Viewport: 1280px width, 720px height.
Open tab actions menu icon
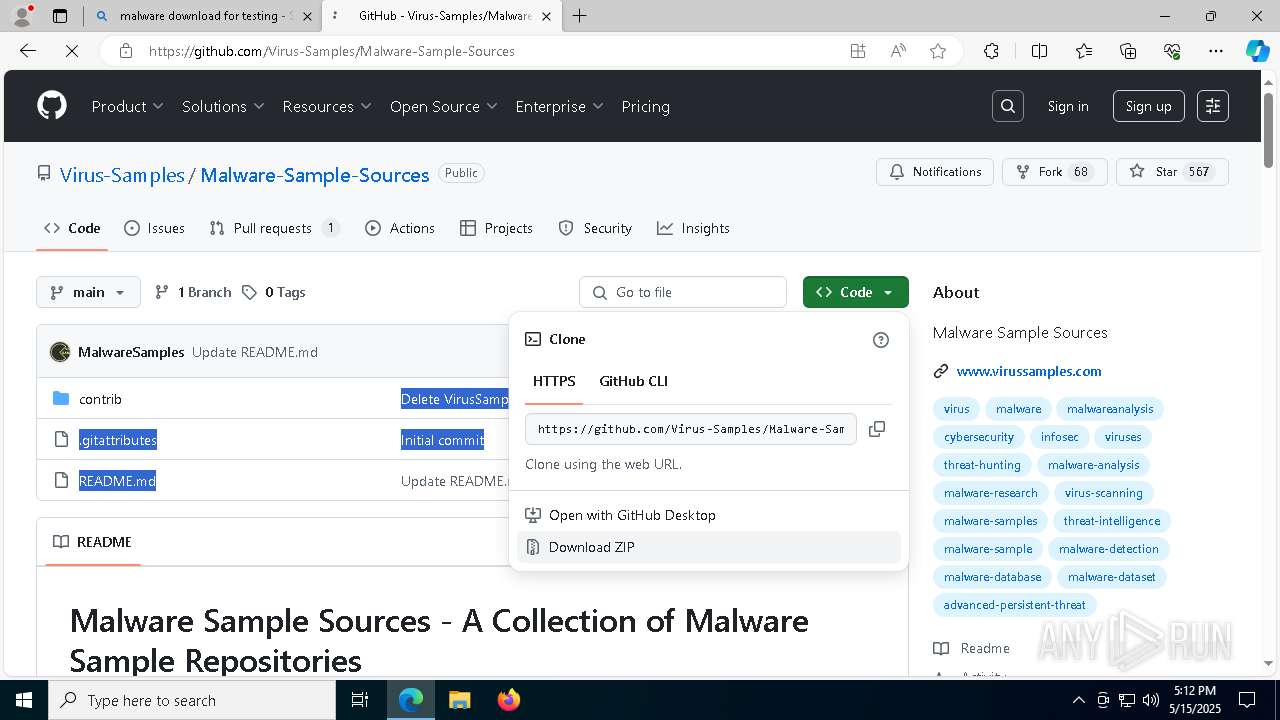tap(60, 16)
